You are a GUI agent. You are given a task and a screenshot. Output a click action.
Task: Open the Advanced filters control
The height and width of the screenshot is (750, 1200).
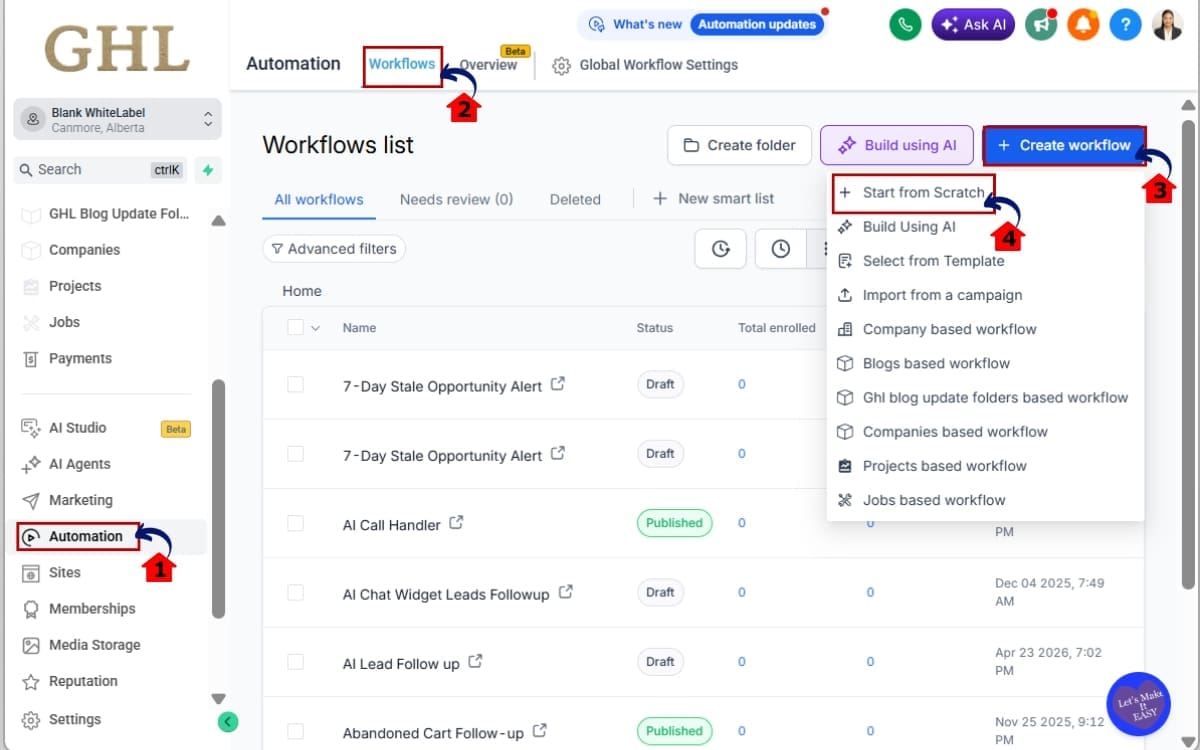tap(334, 249)
